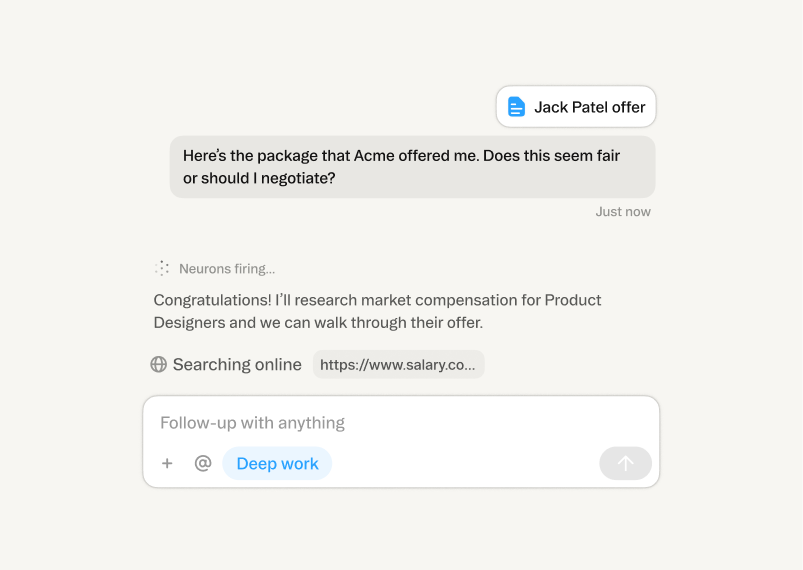
Task: Toggle the Deep work mode pill
Action: 277,464
